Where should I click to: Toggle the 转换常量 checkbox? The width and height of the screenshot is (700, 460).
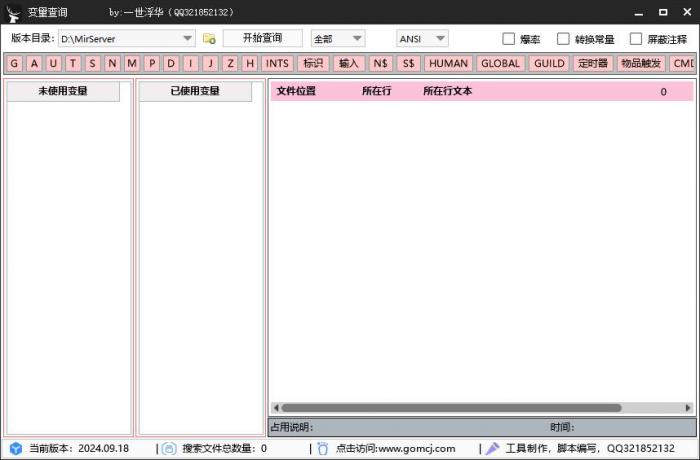pyautogui.click(x=564, y=39)
